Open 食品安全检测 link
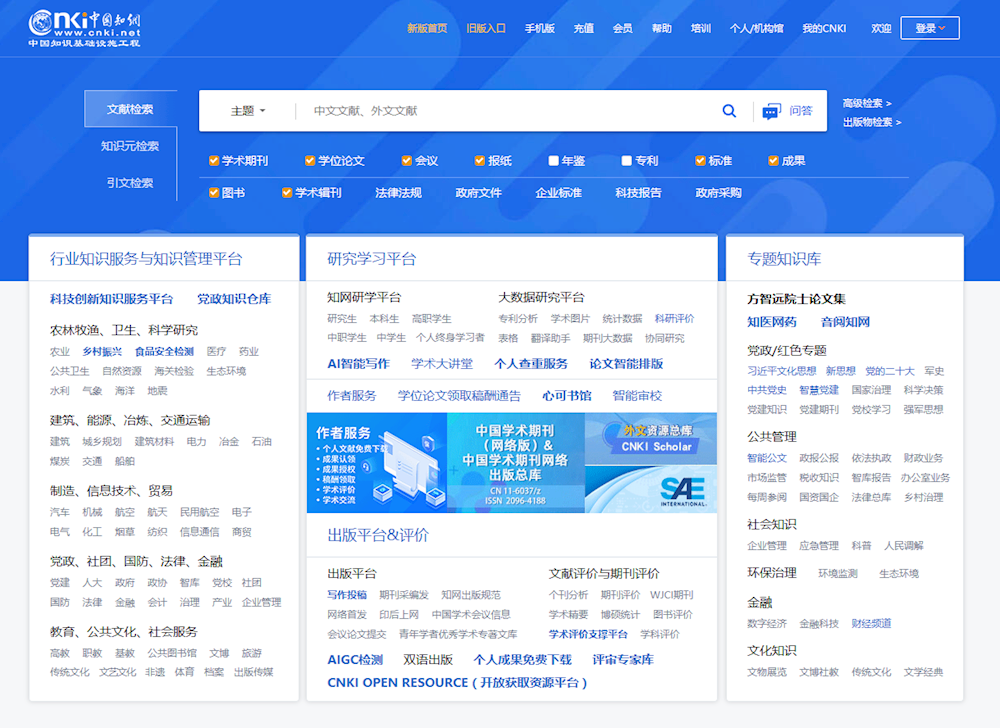 pos(164,351)
